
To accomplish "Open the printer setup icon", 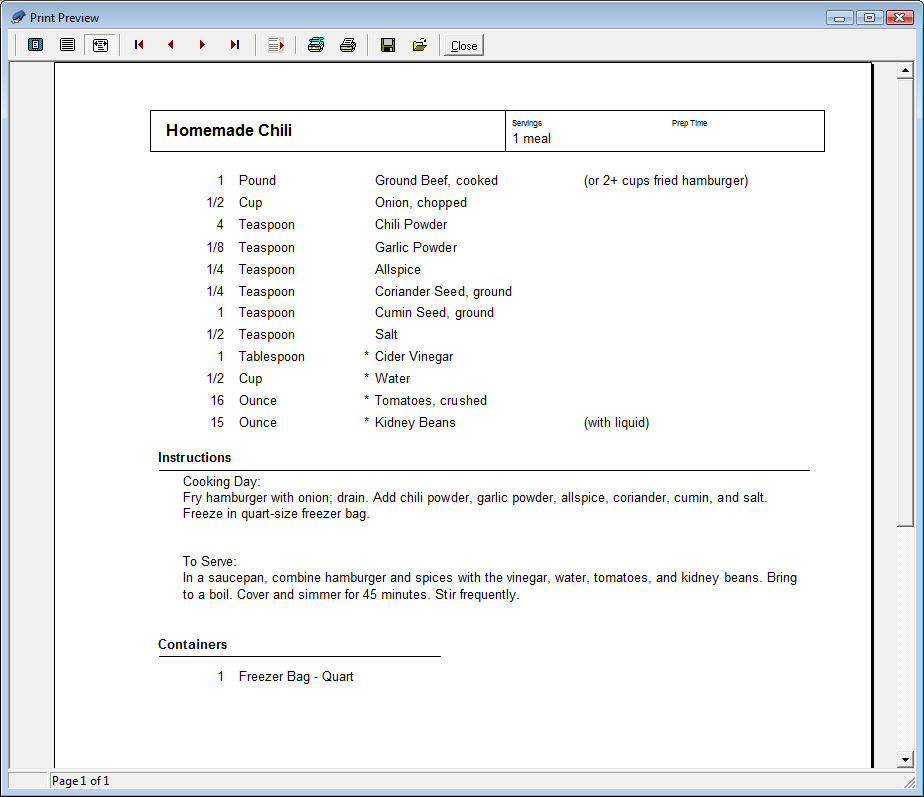I will (x=316, y=45).
